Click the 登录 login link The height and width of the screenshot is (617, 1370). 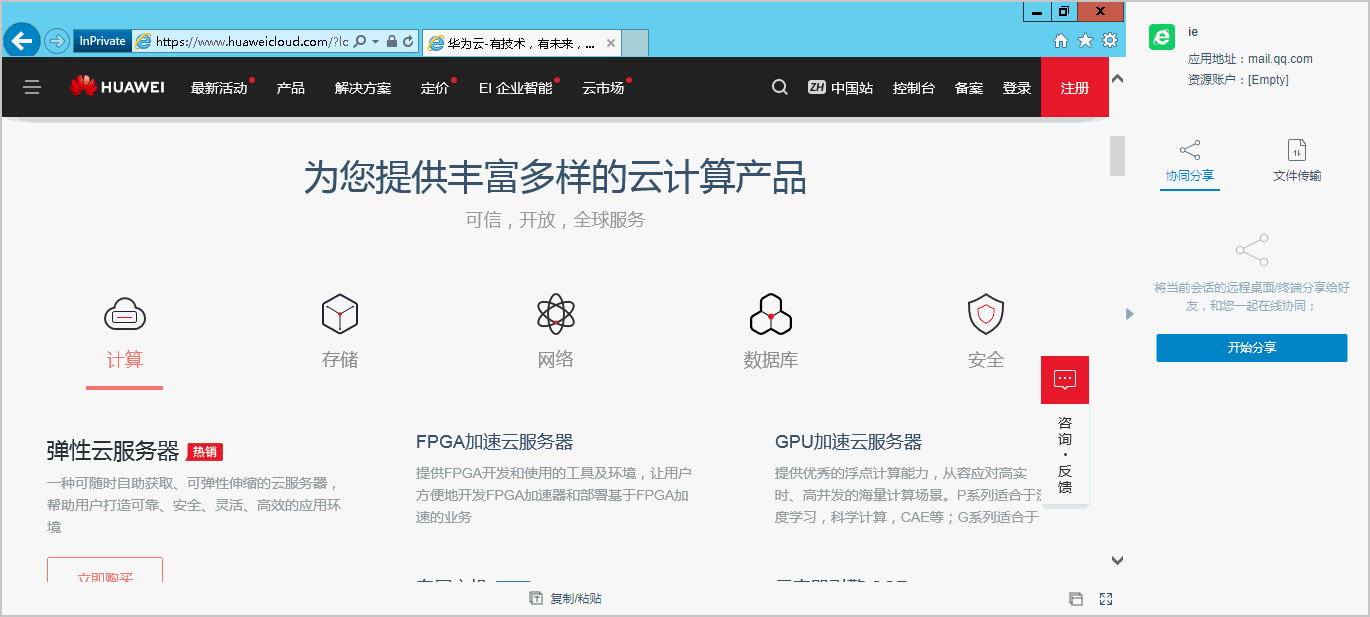tap(1017, 88)
